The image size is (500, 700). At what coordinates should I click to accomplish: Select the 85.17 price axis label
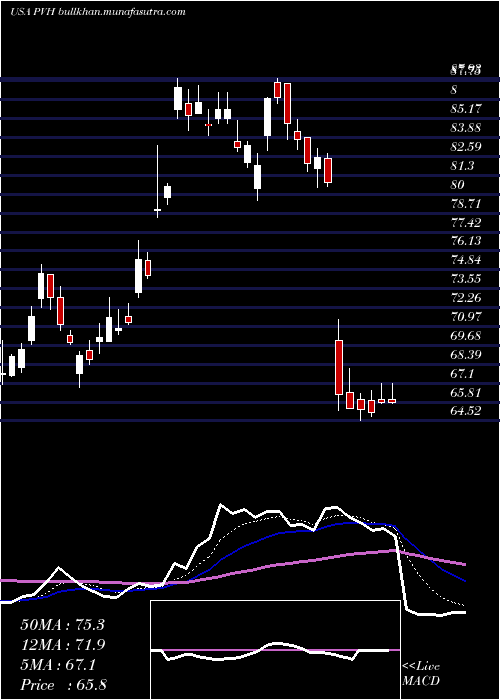pos(466,108)
